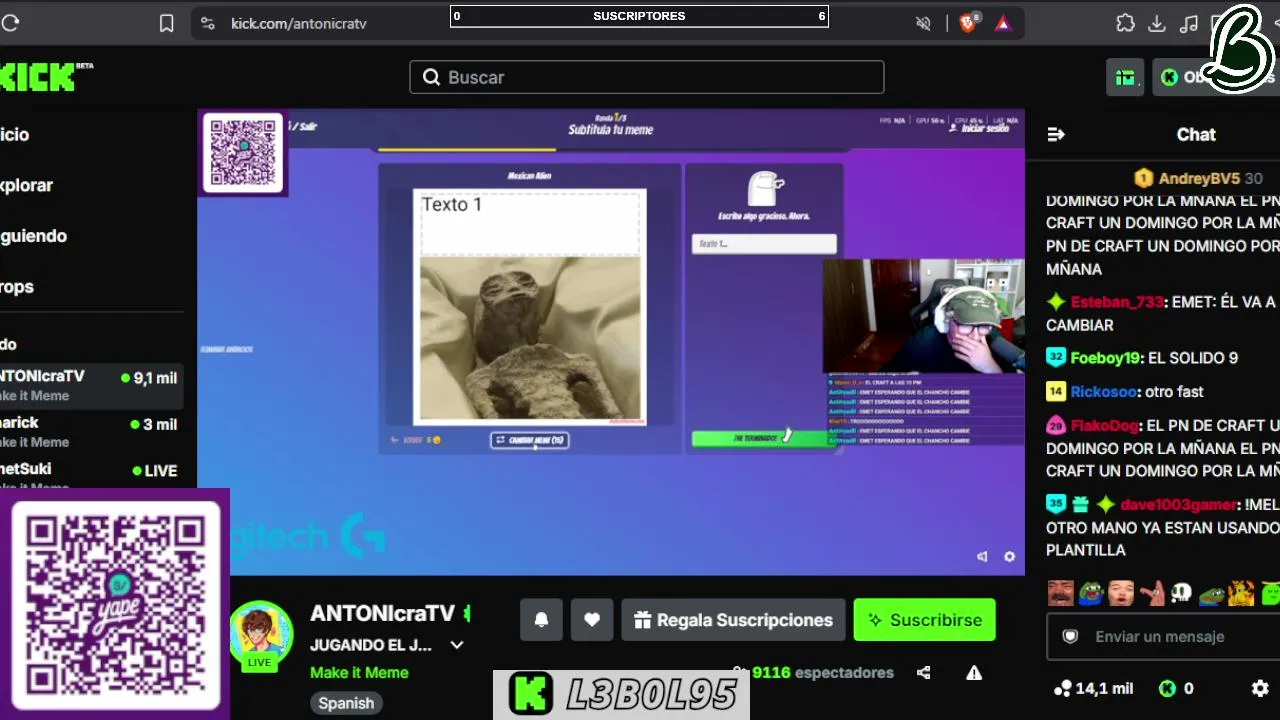1280x720 pixels.
Task: Click the Suscribirse button
Action: 925,620
